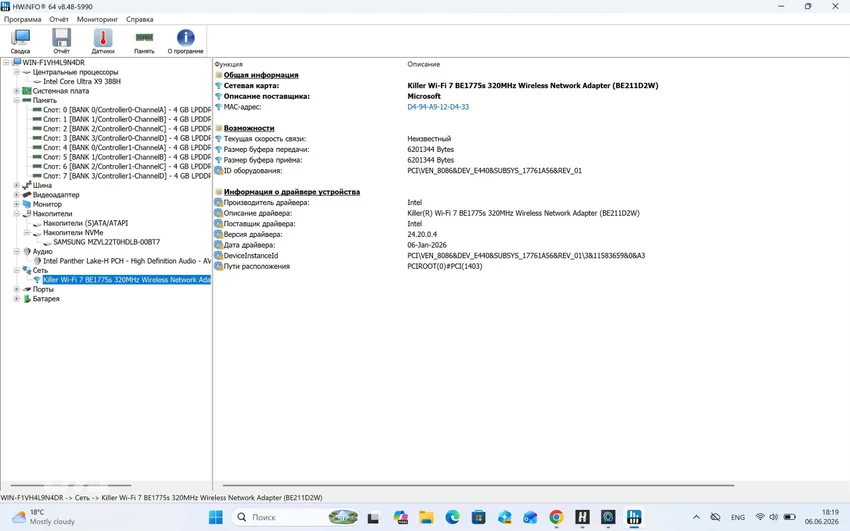Expand the Монитор tree node
Viewport: 850px width, 531px height.
click(x=16, y=204)
